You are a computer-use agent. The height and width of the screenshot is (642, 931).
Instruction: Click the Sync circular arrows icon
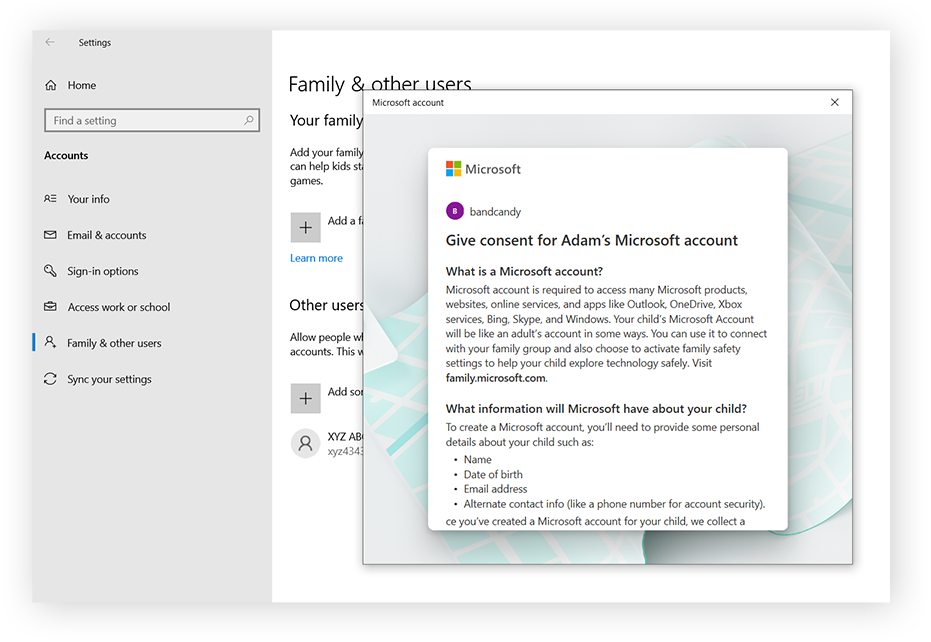[x=50, y=378]
